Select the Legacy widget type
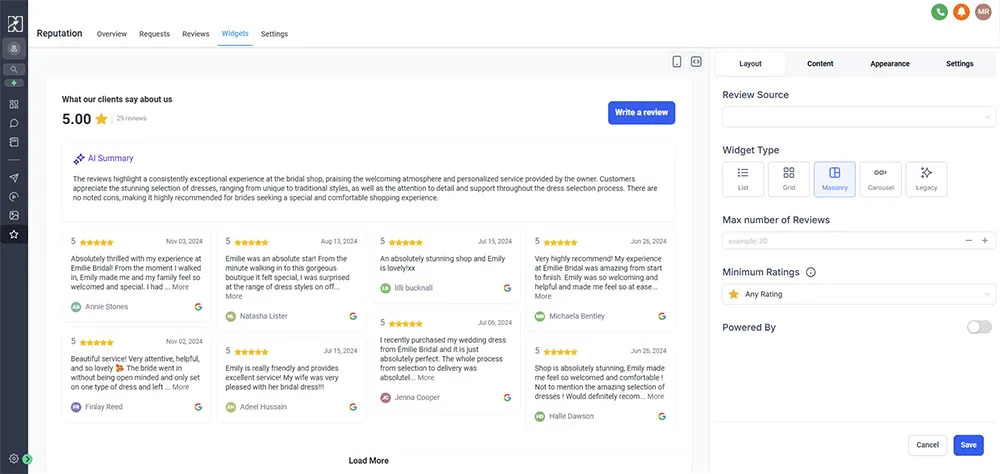The height and width of the screenshot is (474, 1000). tap(927, 179)
